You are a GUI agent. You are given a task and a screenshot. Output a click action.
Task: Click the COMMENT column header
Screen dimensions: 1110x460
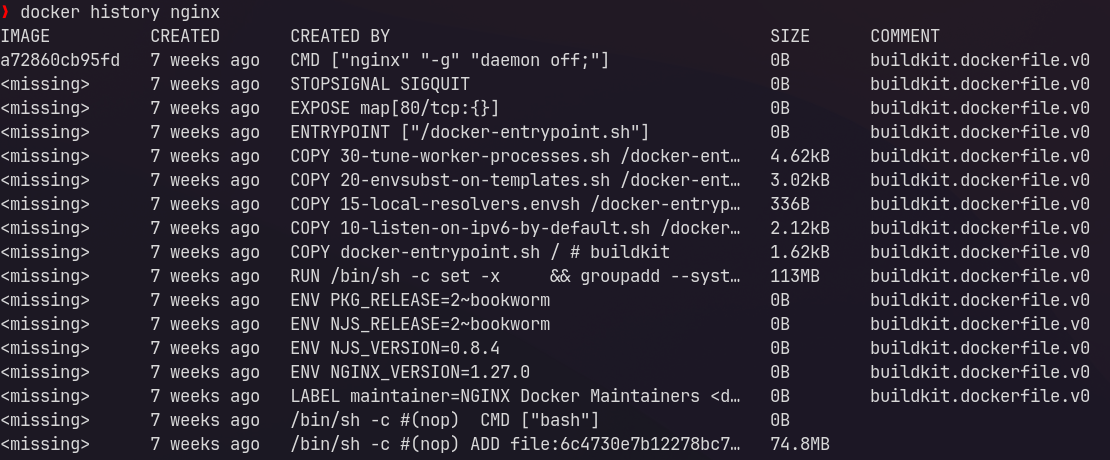point(905,36)
